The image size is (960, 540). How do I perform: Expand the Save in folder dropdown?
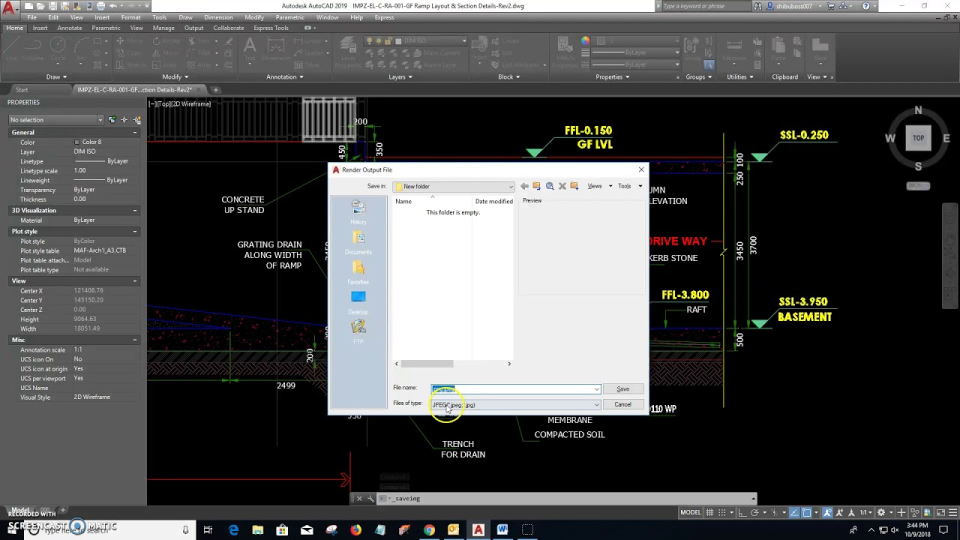click(x=510, y=187)
